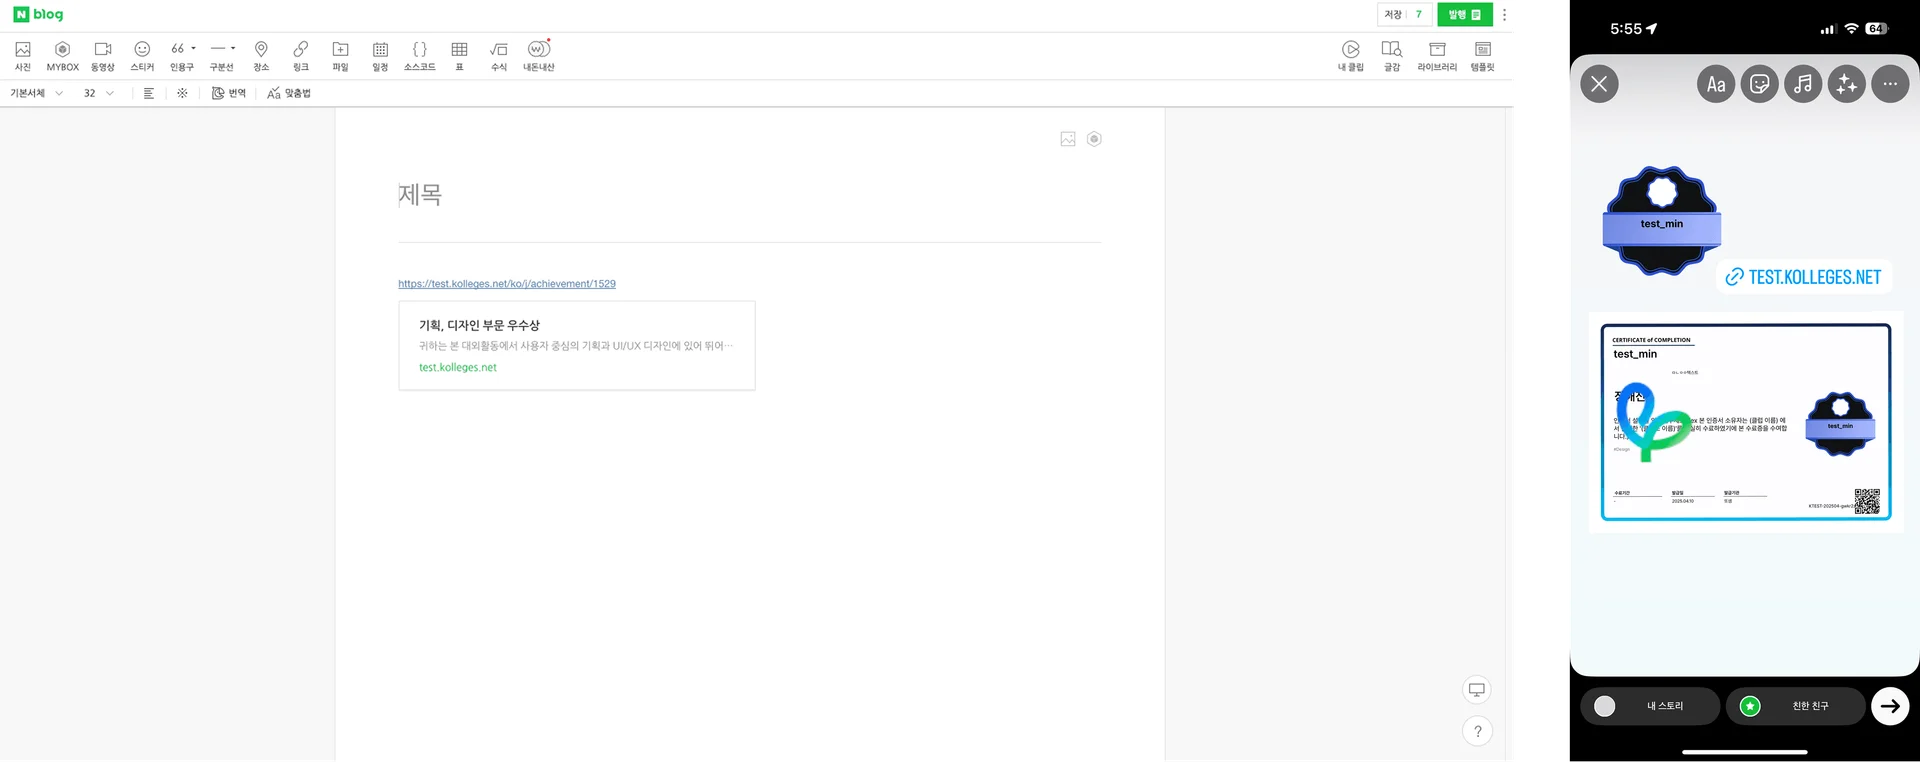
Task: Add music to the story
Action: tap(1803, 84)
